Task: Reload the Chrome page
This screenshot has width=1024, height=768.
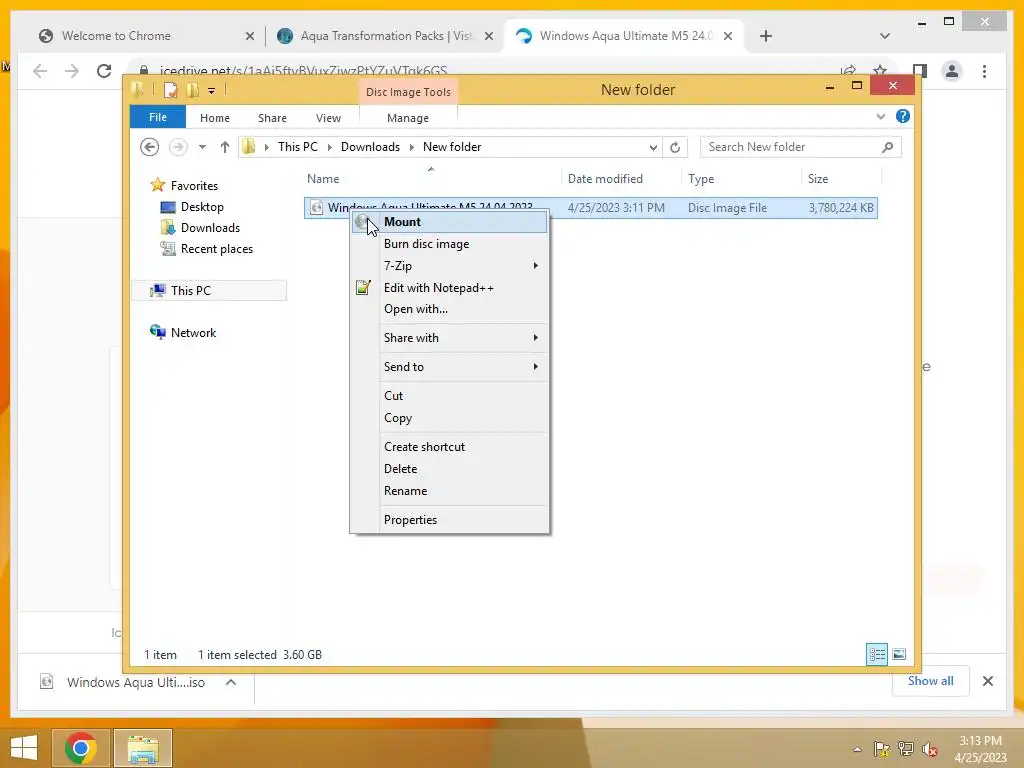Action: tap(104, 71)
